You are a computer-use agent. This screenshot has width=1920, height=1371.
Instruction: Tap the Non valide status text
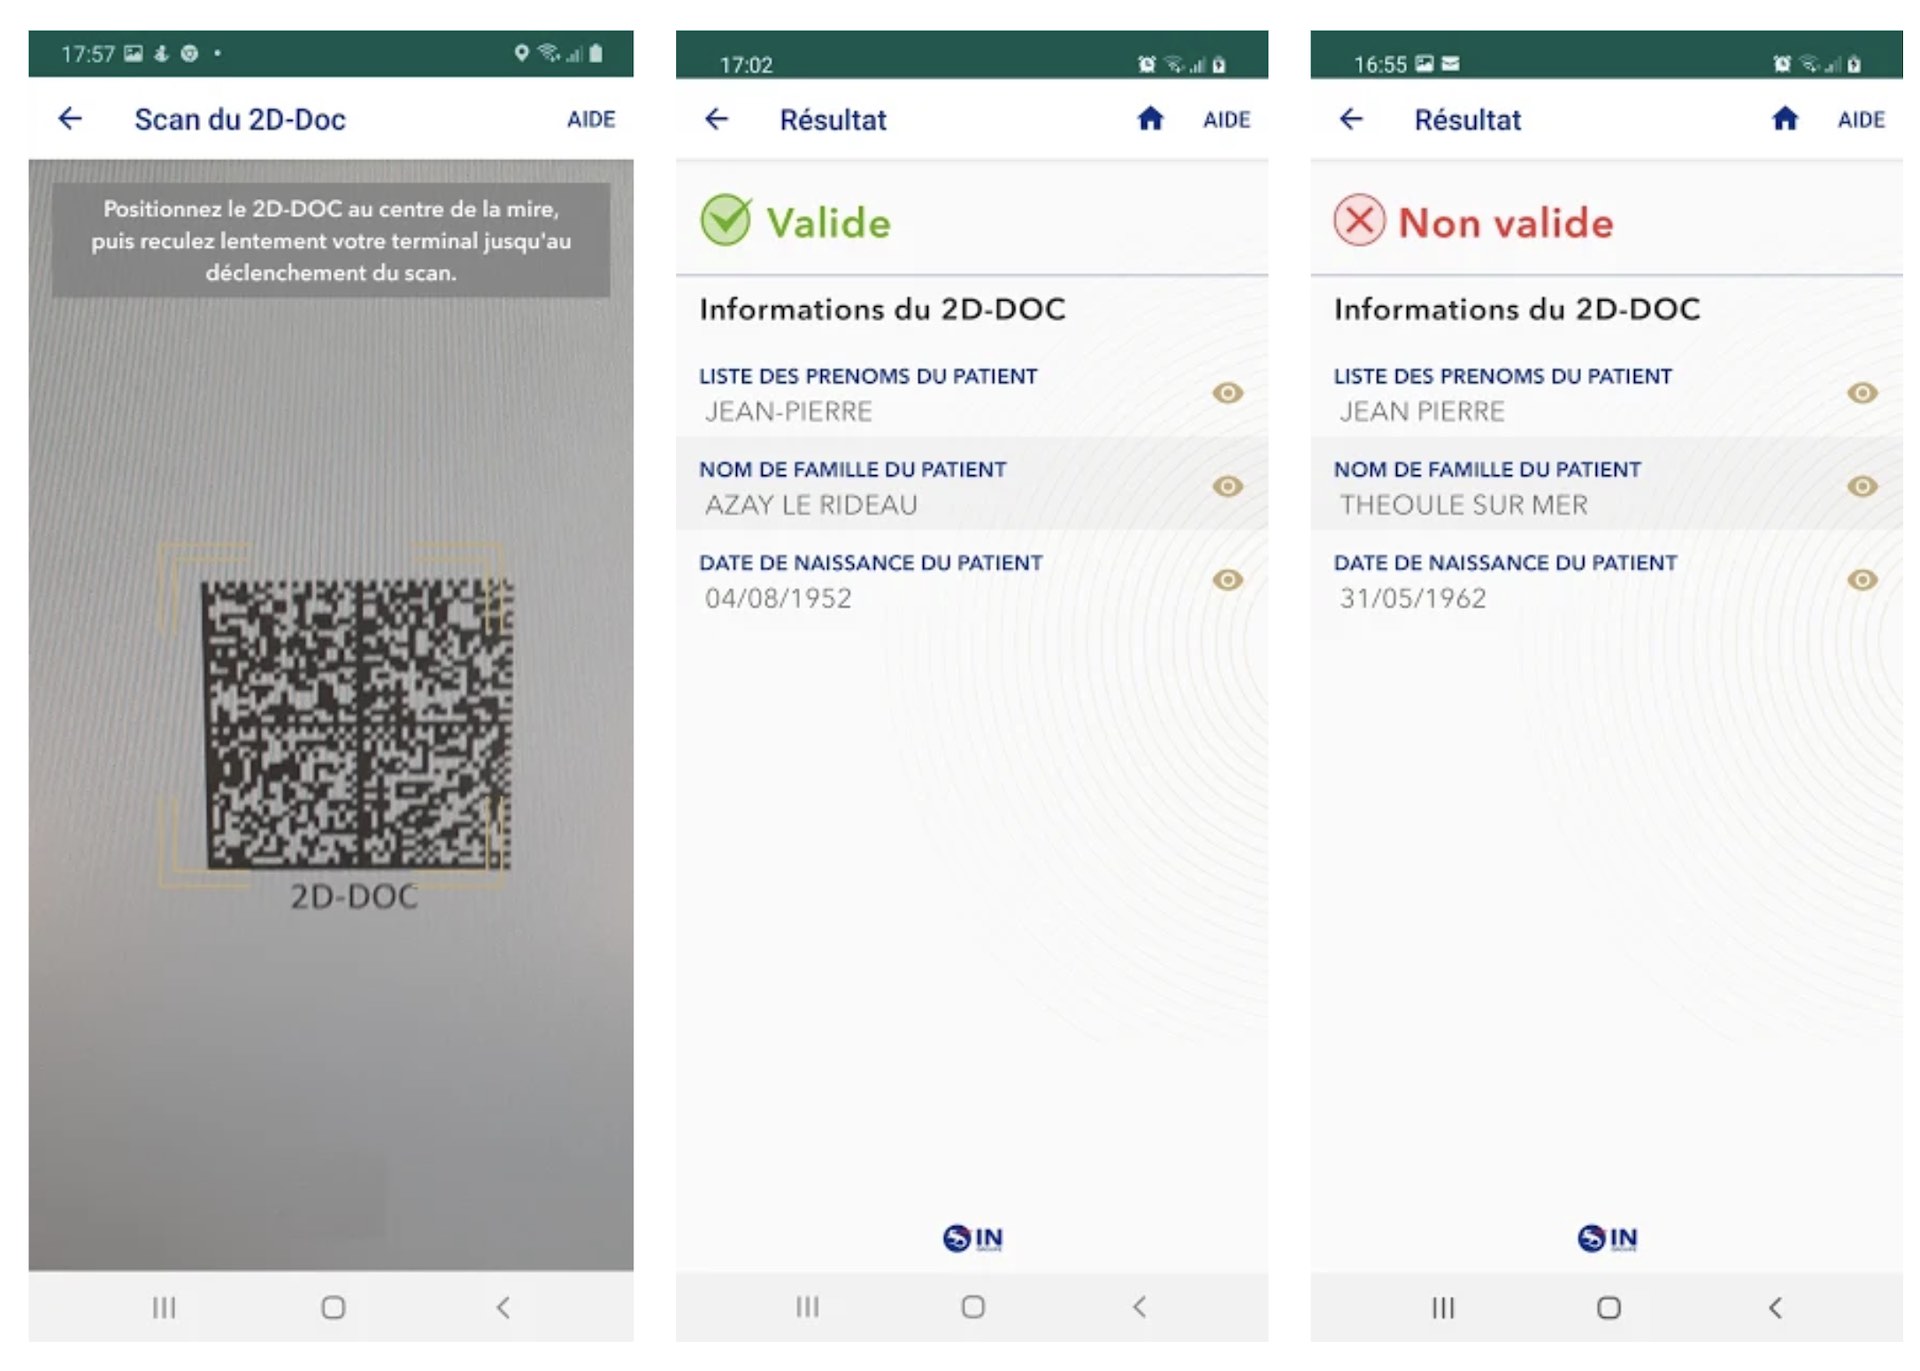[x=1506, y=222]
